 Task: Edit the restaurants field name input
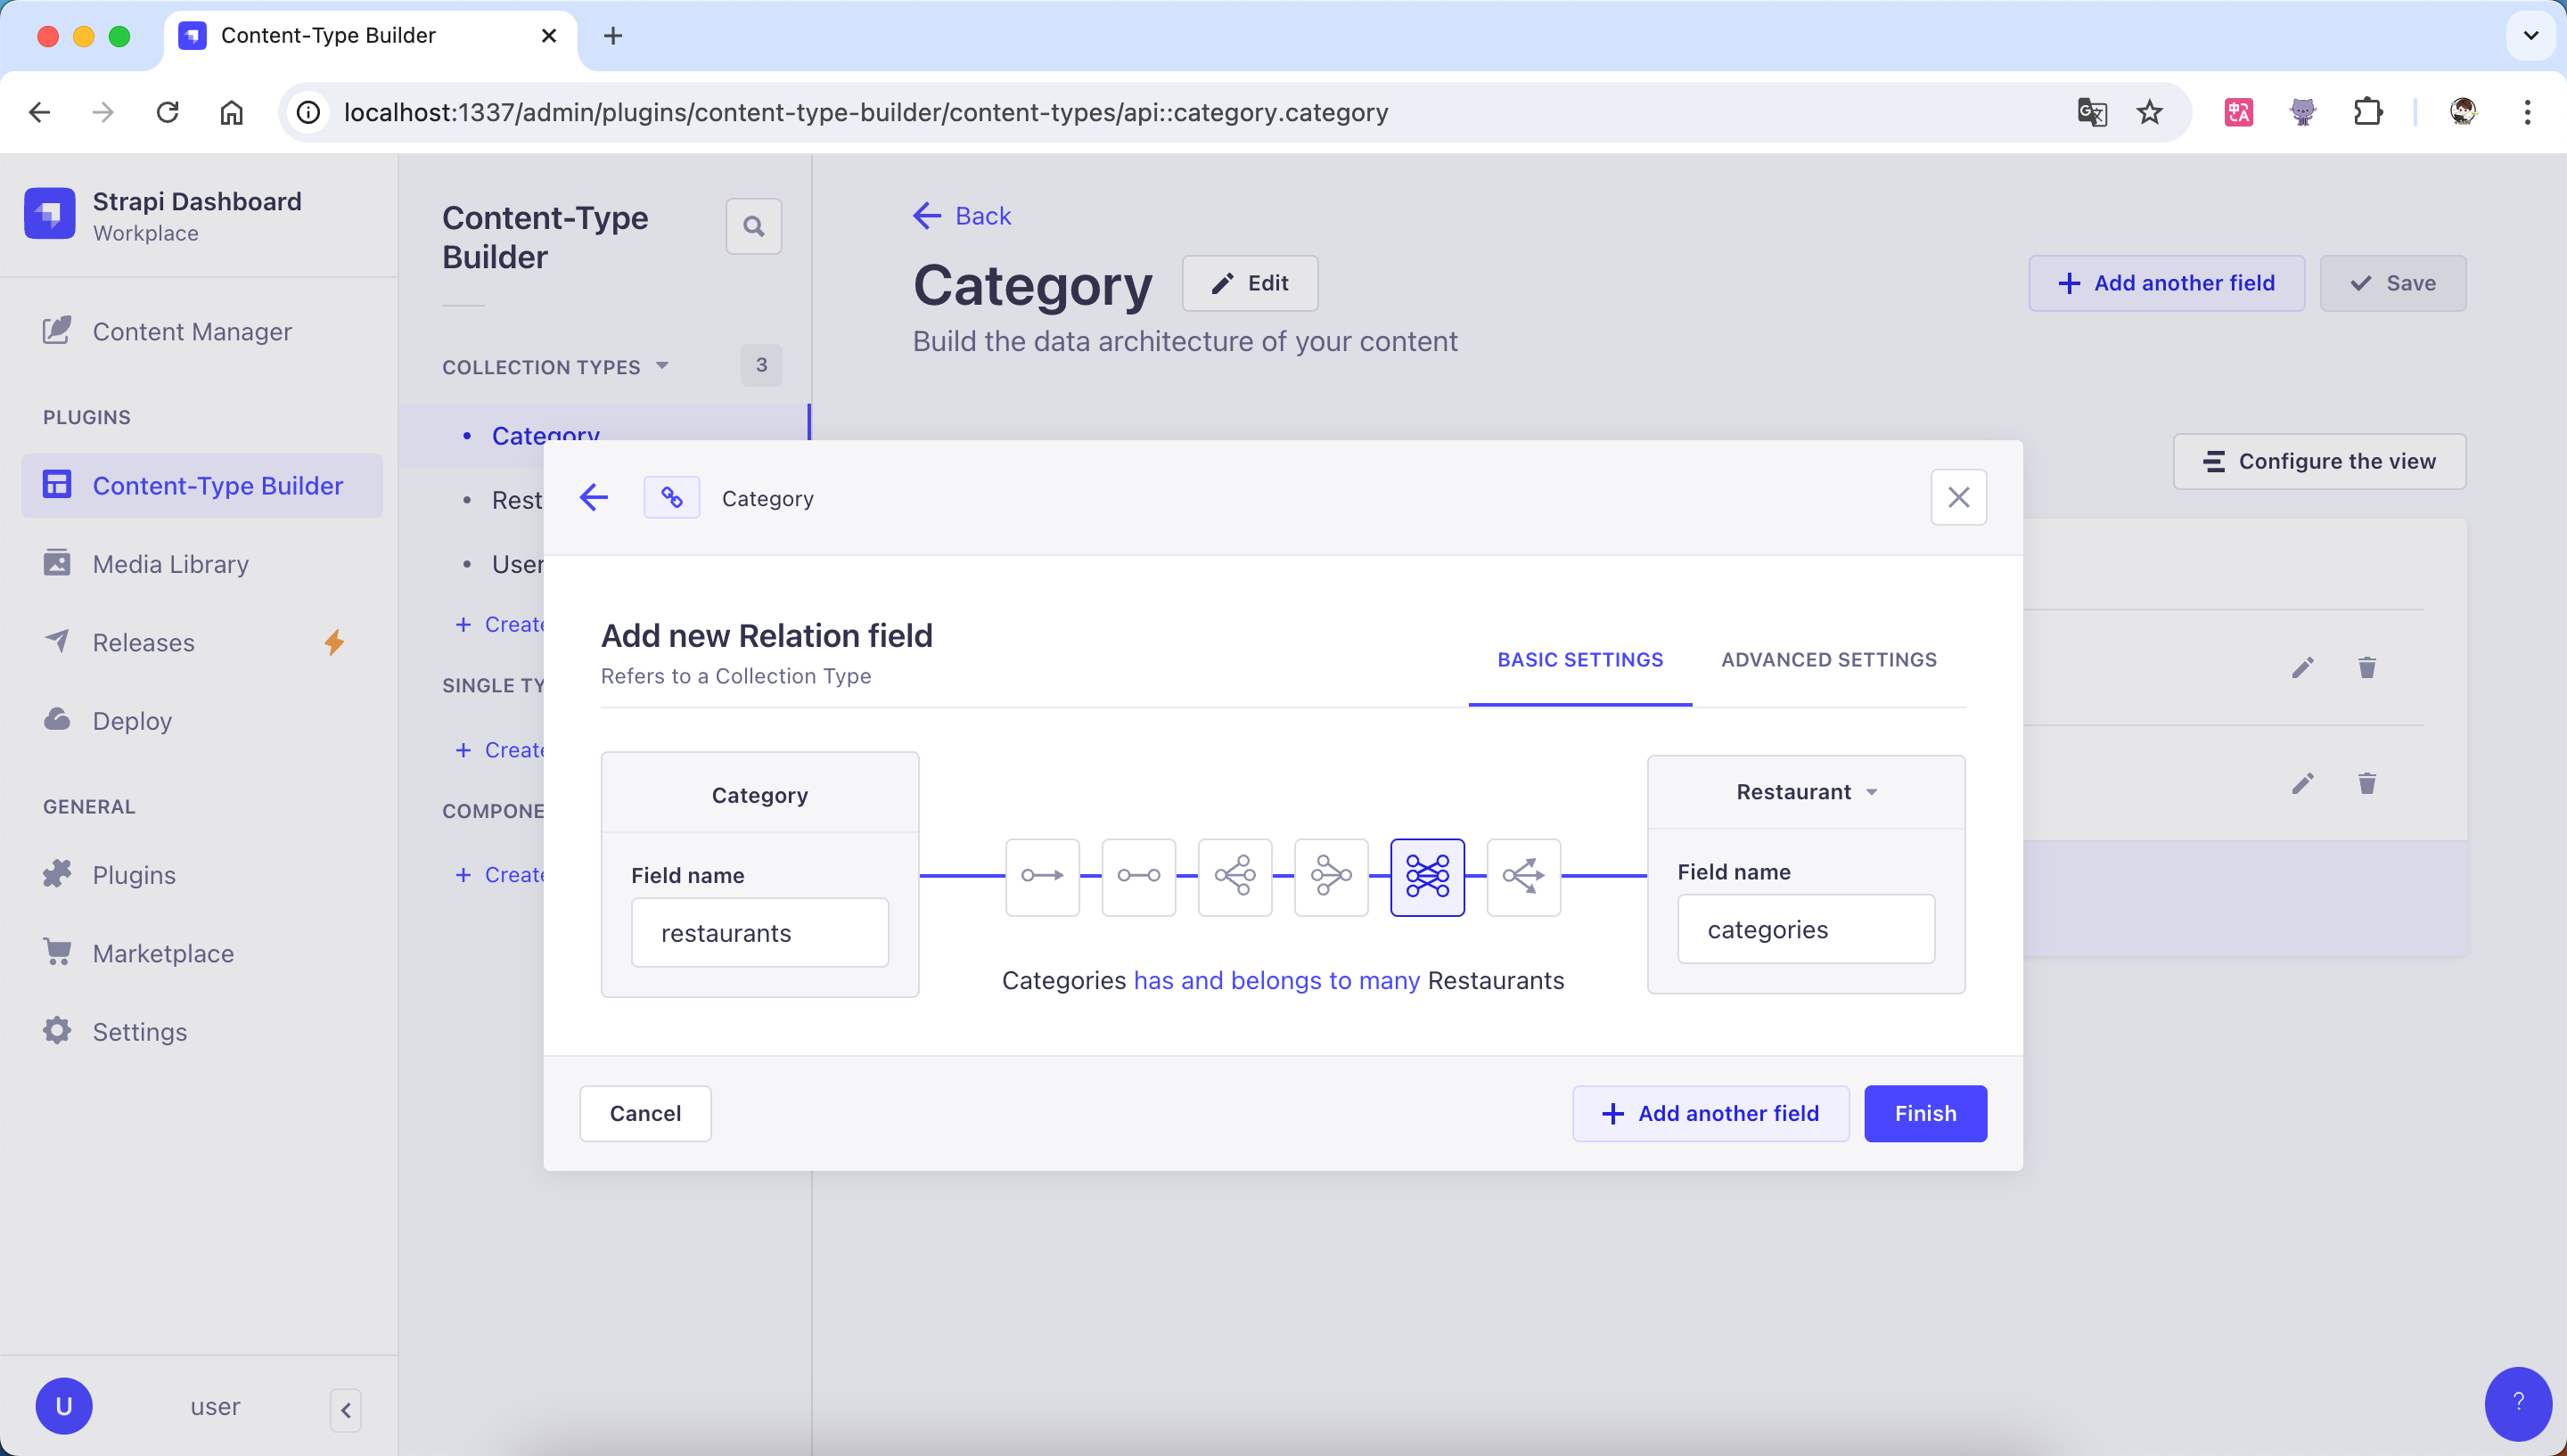759,932
